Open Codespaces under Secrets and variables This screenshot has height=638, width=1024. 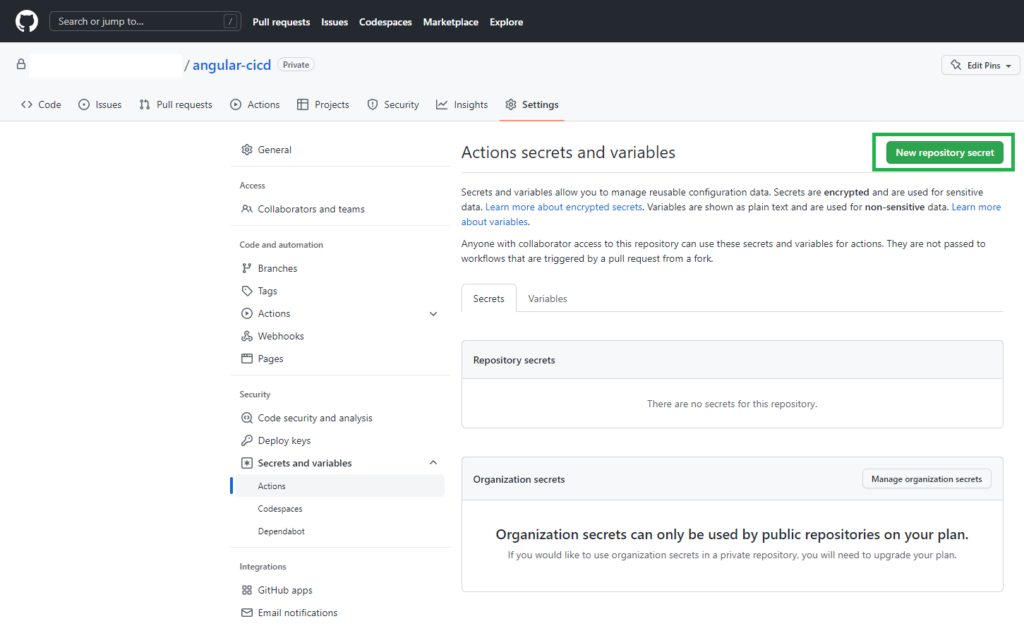click(x=280, y=509)
